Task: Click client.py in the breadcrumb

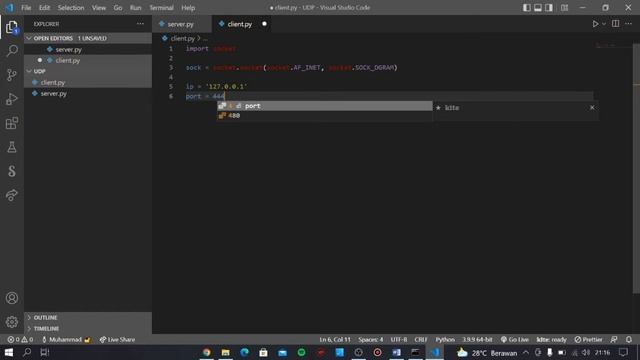Action: pos(182,38)
